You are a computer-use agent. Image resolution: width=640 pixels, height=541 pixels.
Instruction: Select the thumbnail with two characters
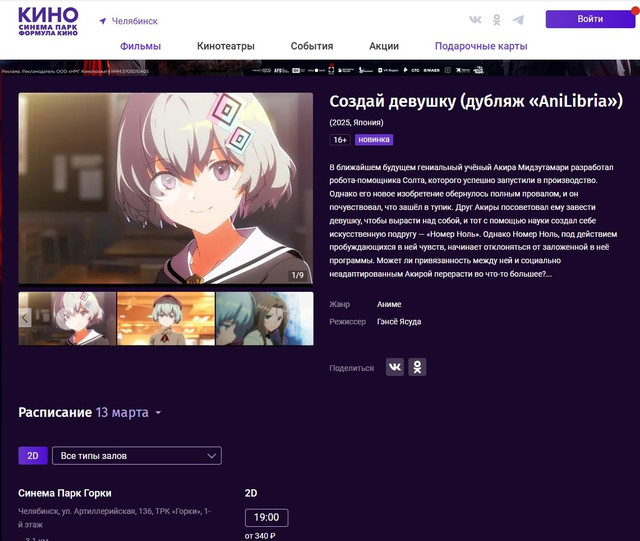coord(264,318)
